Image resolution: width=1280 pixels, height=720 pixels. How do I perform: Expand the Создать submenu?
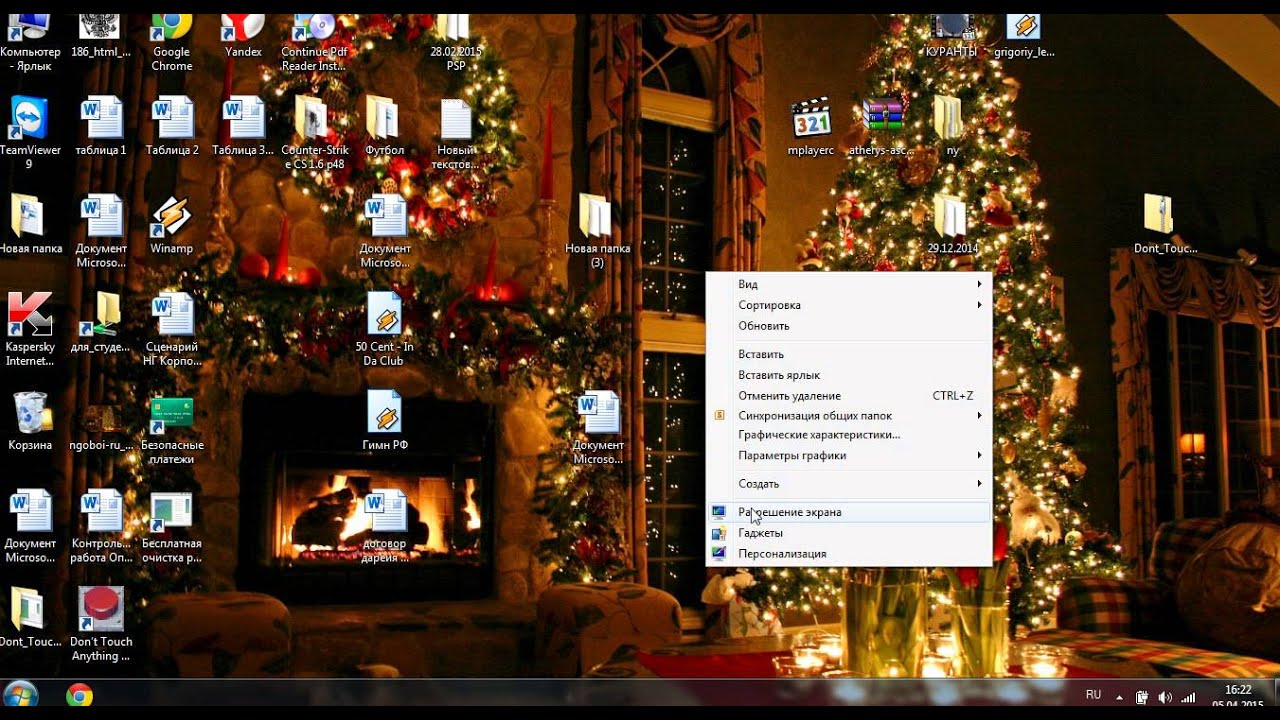(x=849, y=483)
